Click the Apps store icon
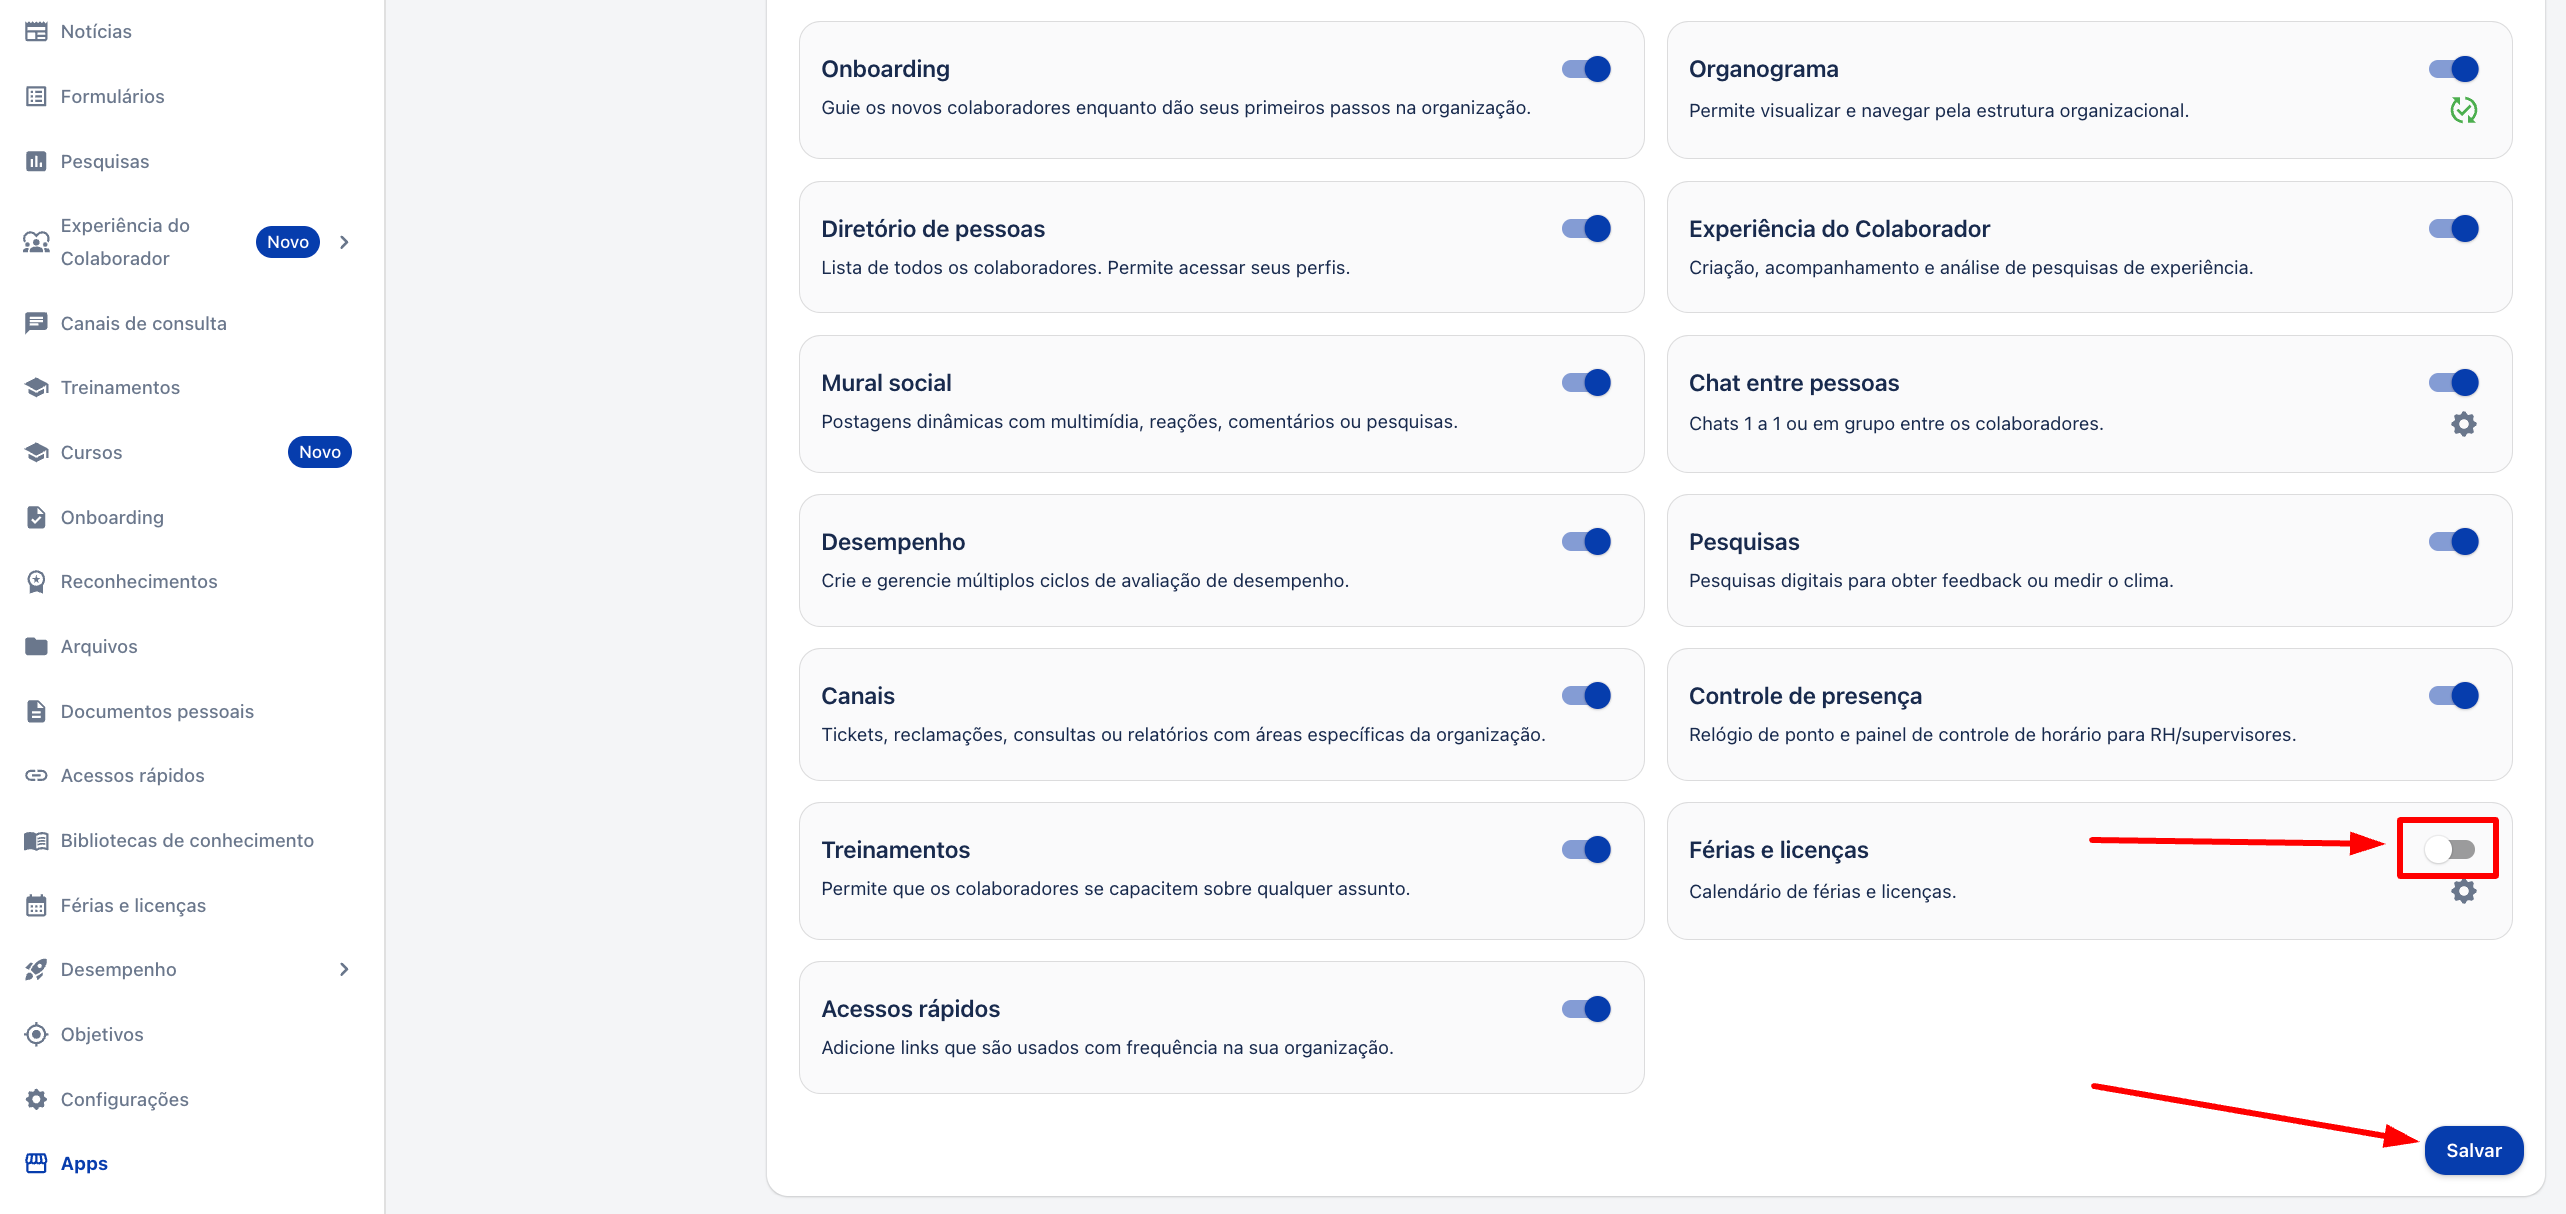Image resolution: width=2566 pixels, height=1214 pixels. (x=36, y=1163)
